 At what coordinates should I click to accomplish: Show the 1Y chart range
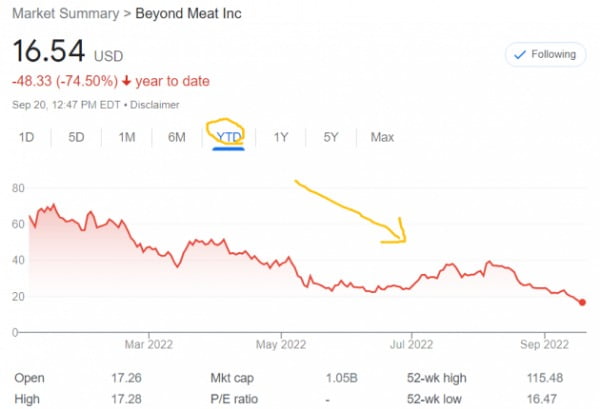click(281, 137)
